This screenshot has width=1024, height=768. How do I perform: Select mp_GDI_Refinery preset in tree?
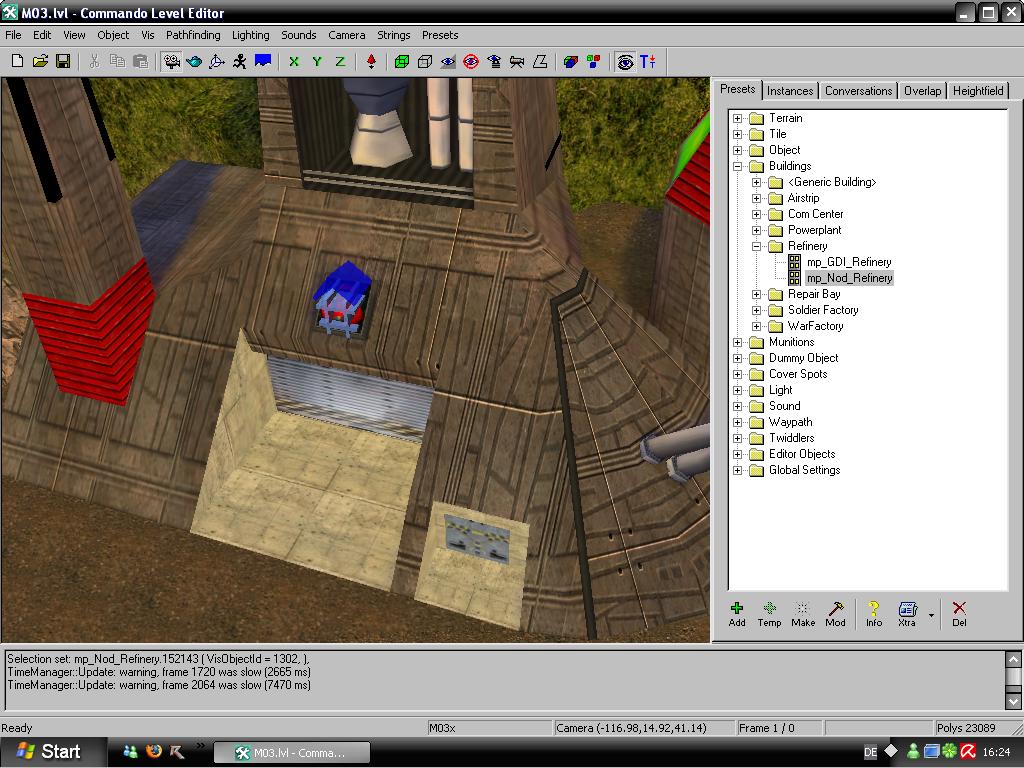(849, 262)
